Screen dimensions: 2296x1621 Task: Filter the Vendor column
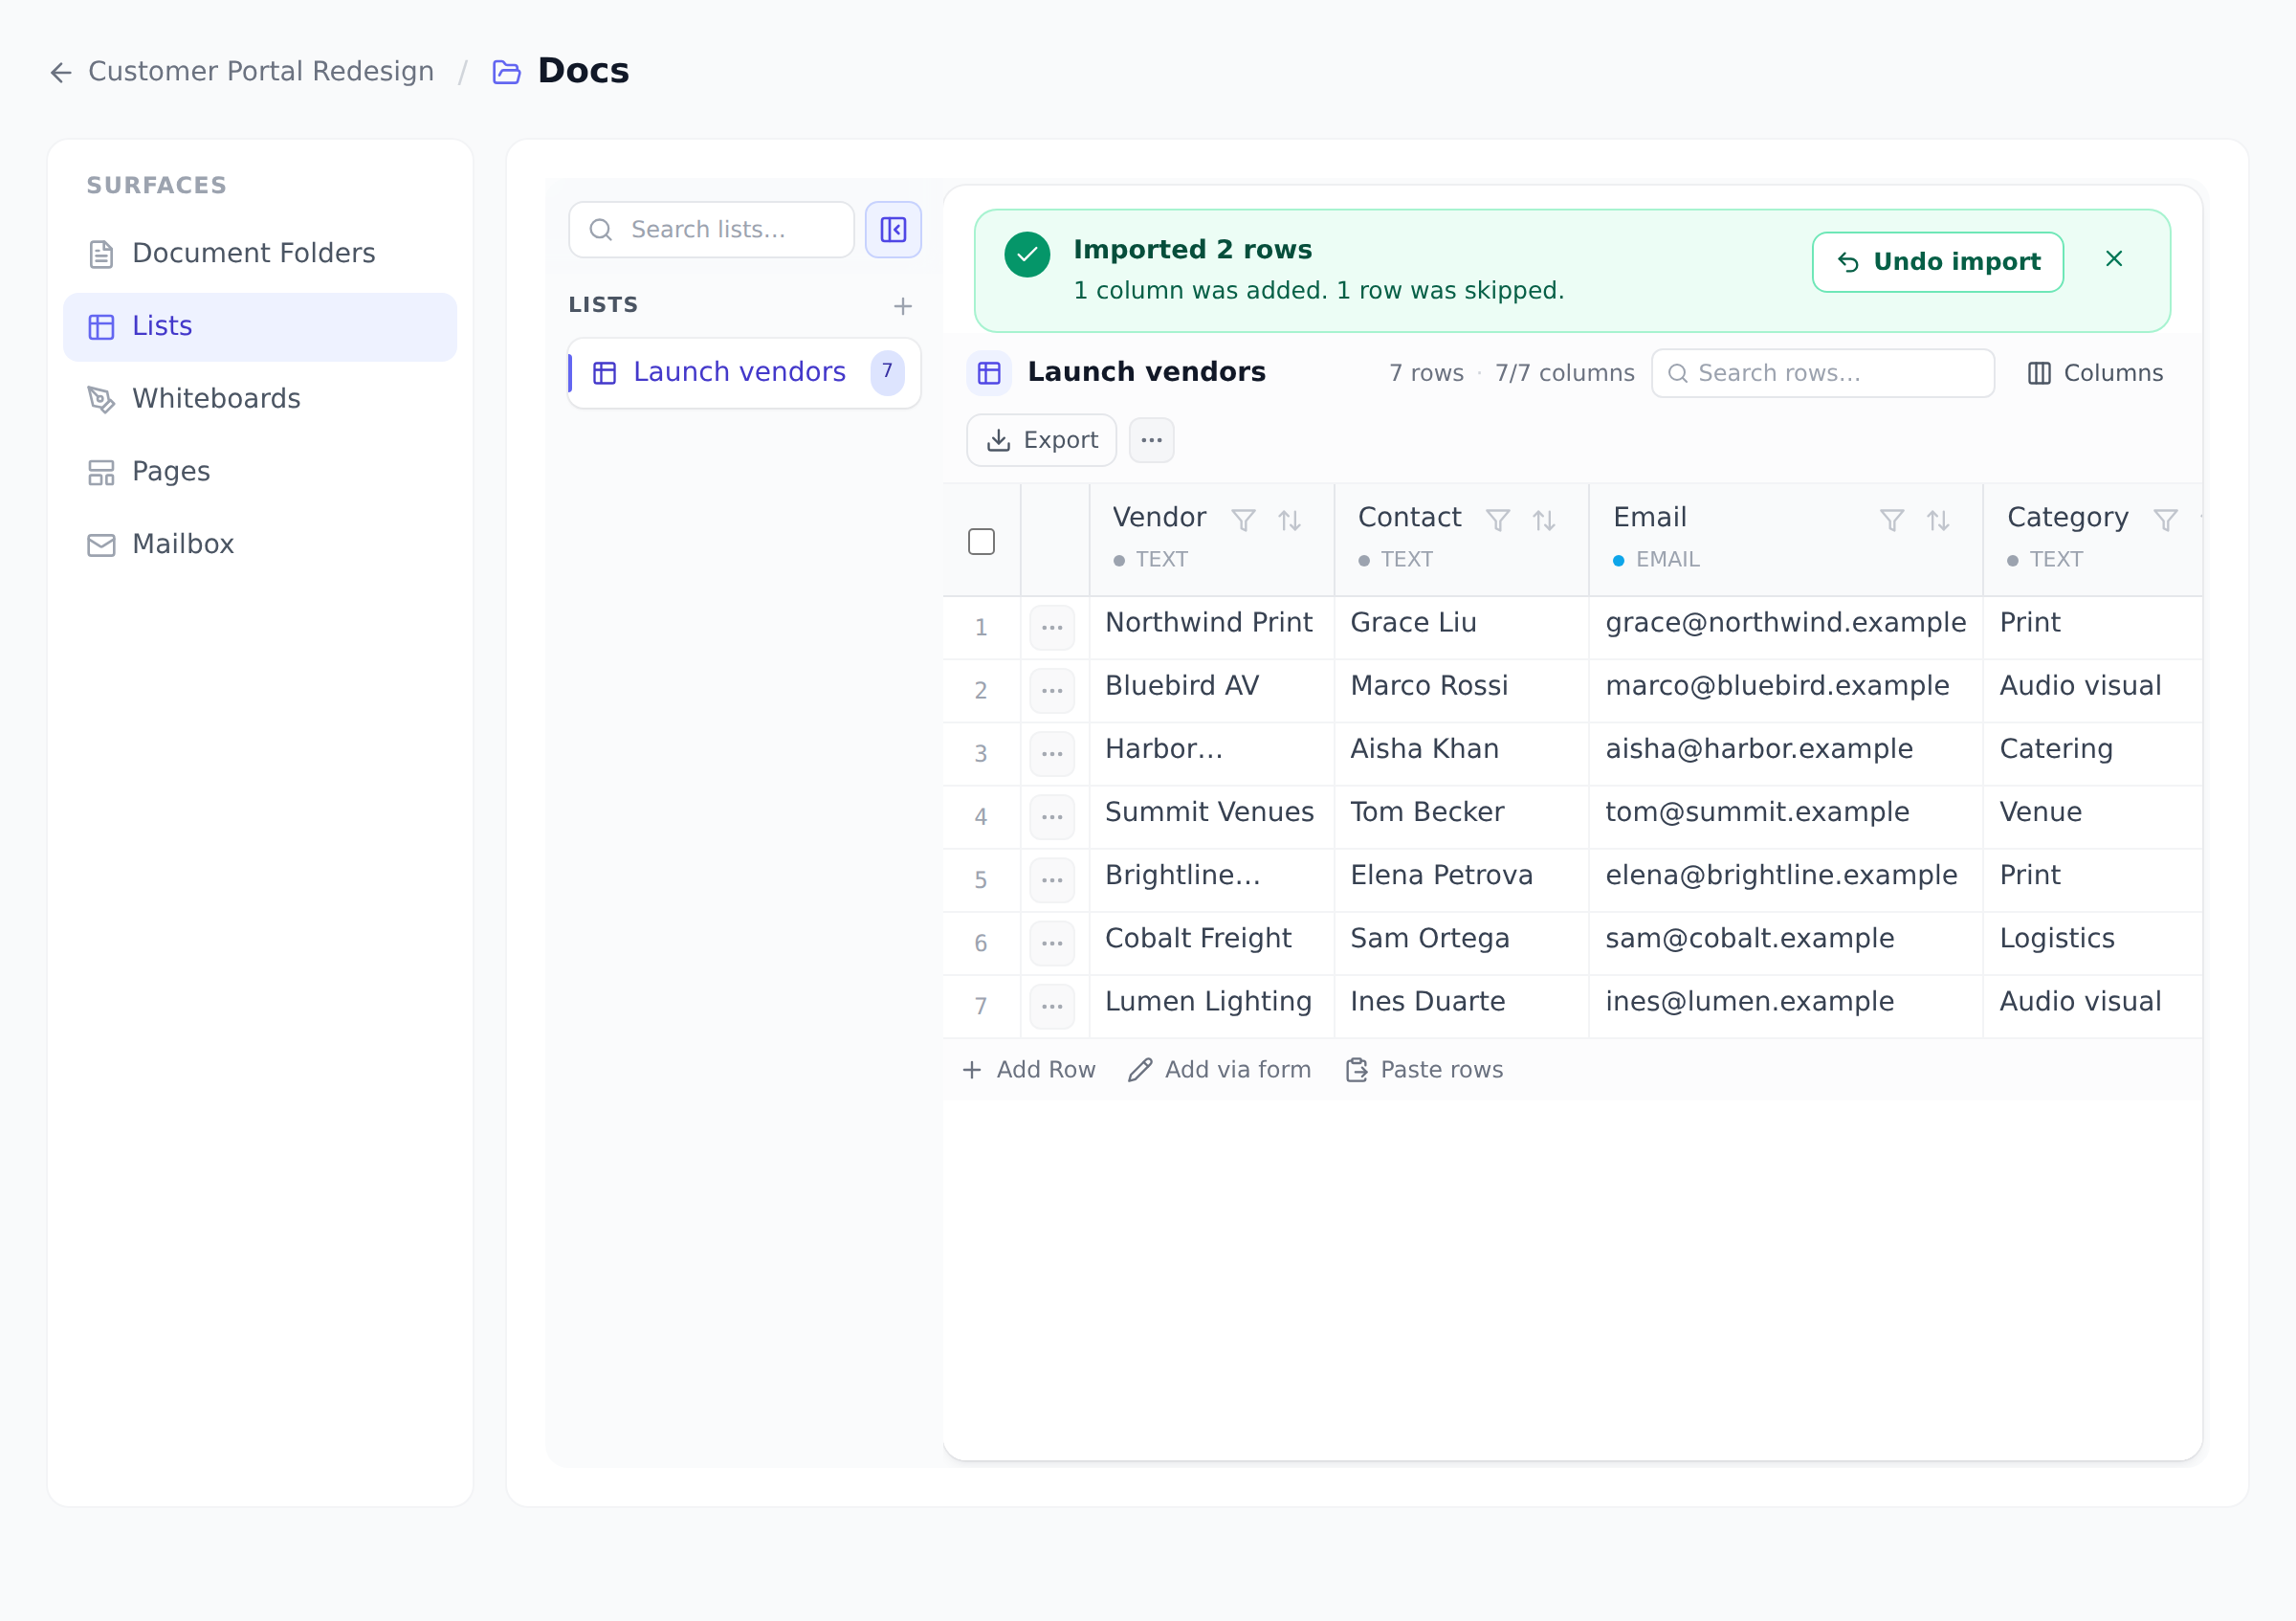coord(1243,520)
